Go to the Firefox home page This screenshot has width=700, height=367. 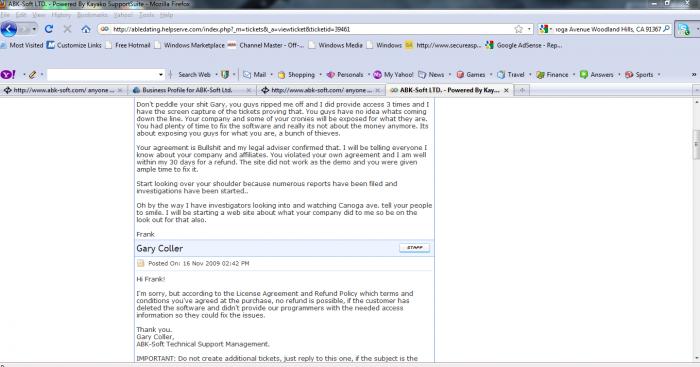(86, 29)
